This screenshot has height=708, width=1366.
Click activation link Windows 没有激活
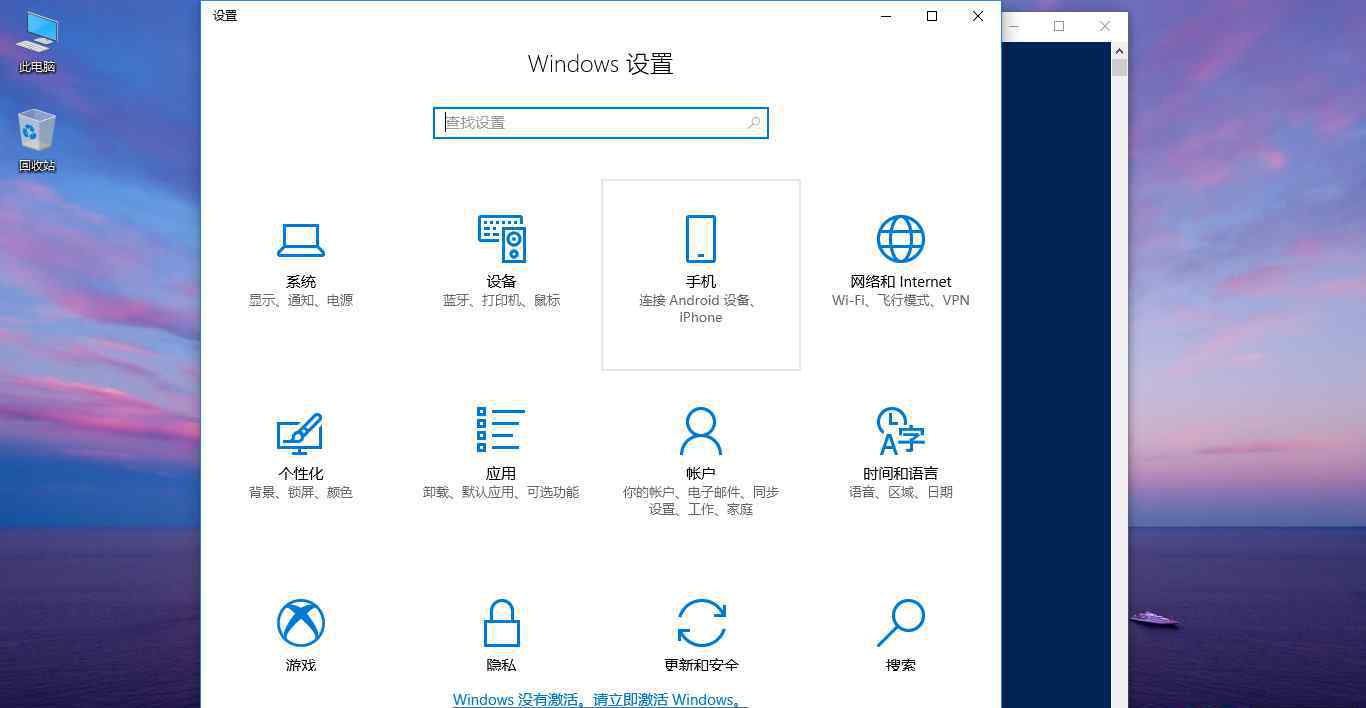tap(600, 699)
